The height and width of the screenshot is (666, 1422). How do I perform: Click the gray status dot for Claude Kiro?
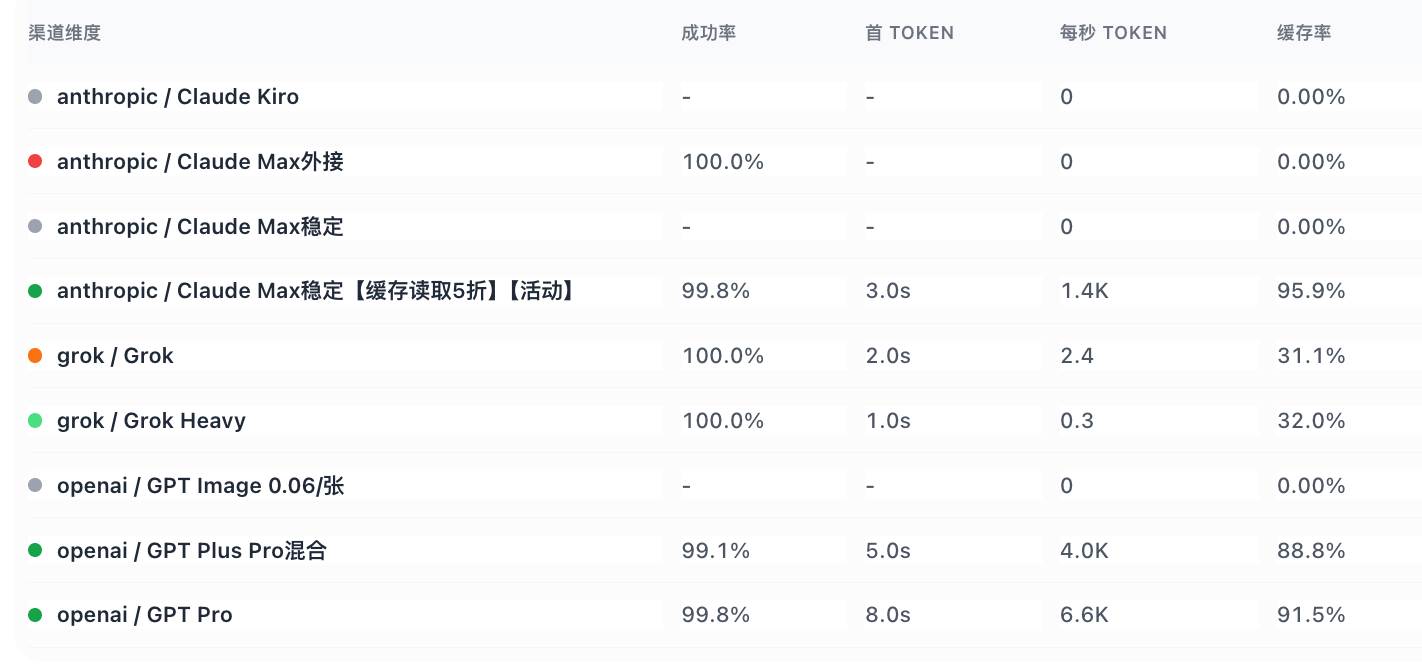(35, 97)
